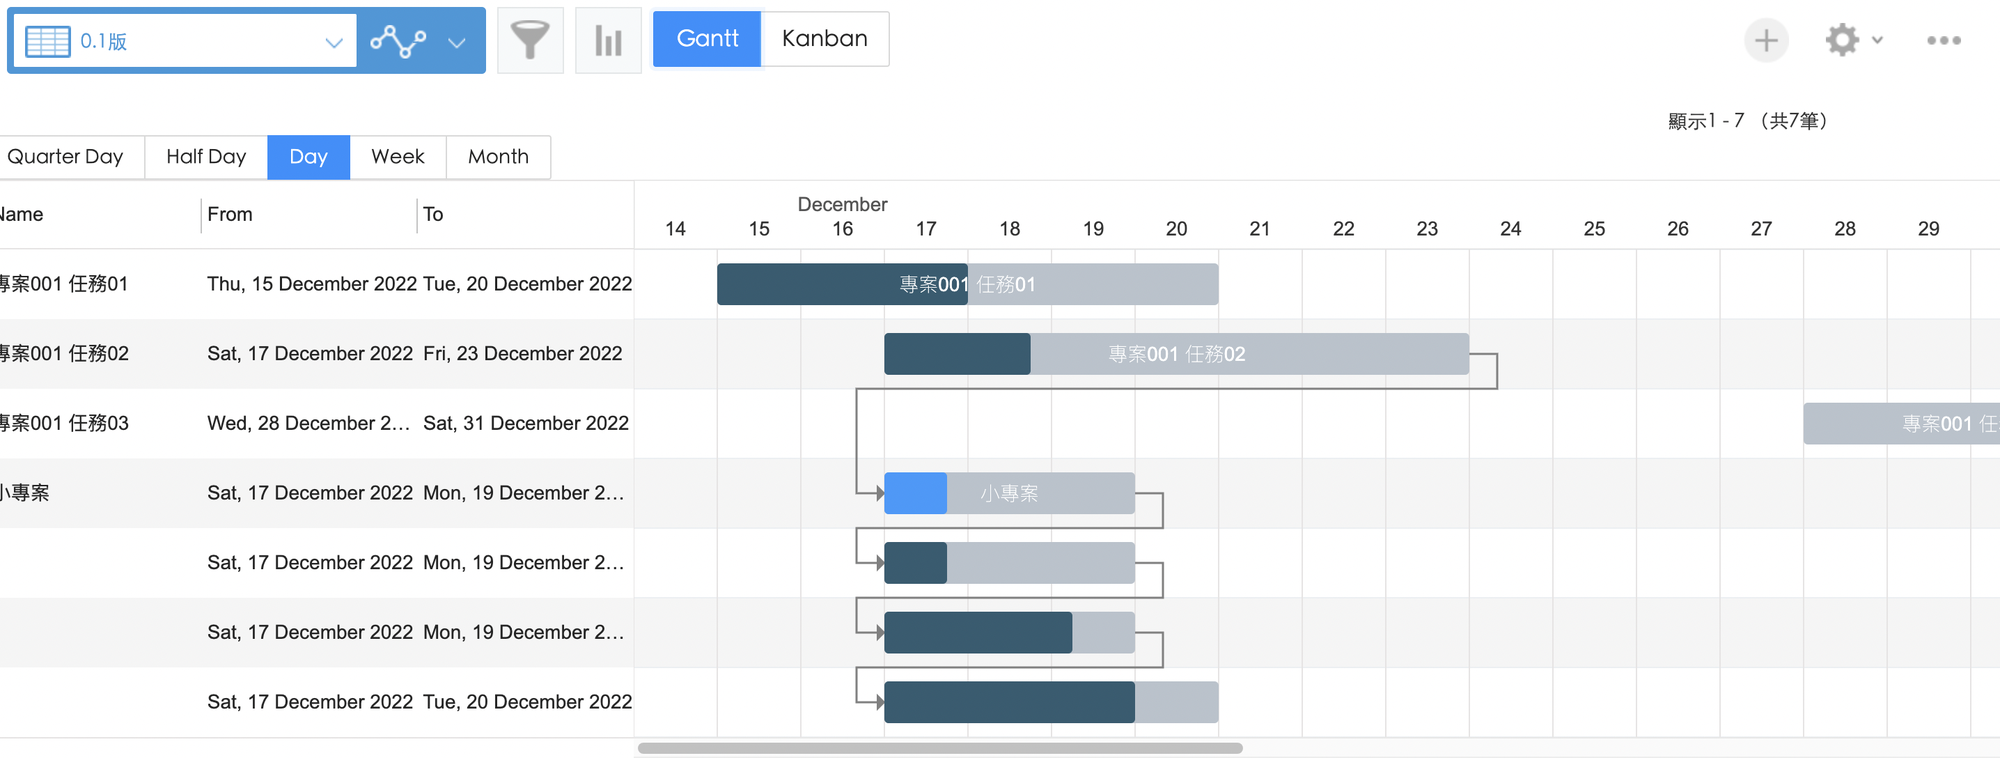The image size is (2000, 758).
Task: Open the settings gear icon
Action: click(x=1841, y=40)
